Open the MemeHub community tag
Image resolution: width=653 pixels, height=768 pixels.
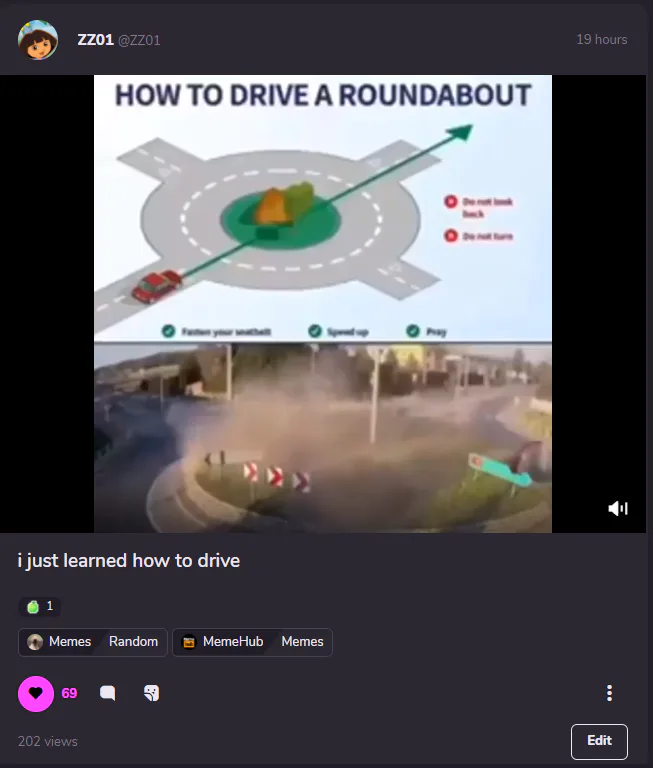(233, 642)
